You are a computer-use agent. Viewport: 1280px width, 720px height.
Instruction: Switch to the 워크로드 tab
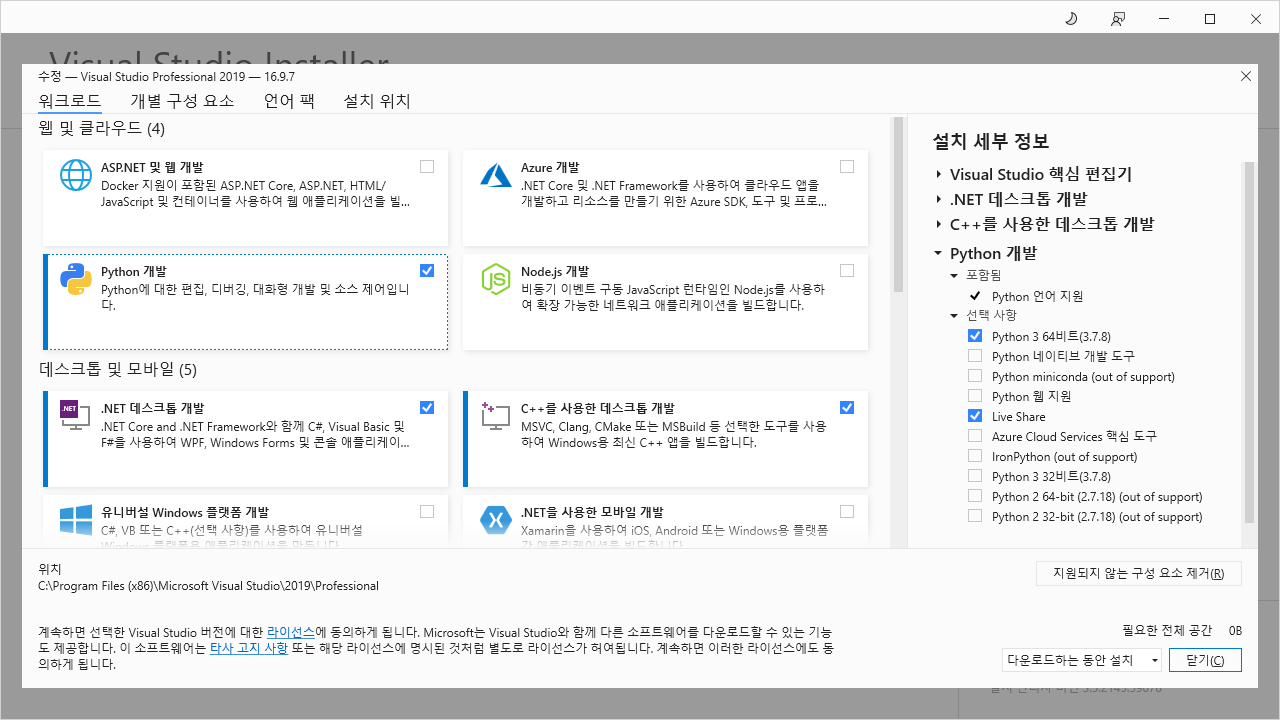click(69, 101)
